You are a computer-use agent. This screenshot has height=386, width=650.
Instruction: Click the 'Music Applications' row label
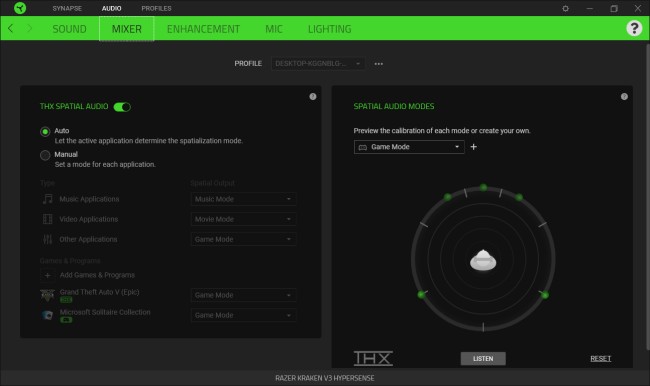(x=89, y=199)
